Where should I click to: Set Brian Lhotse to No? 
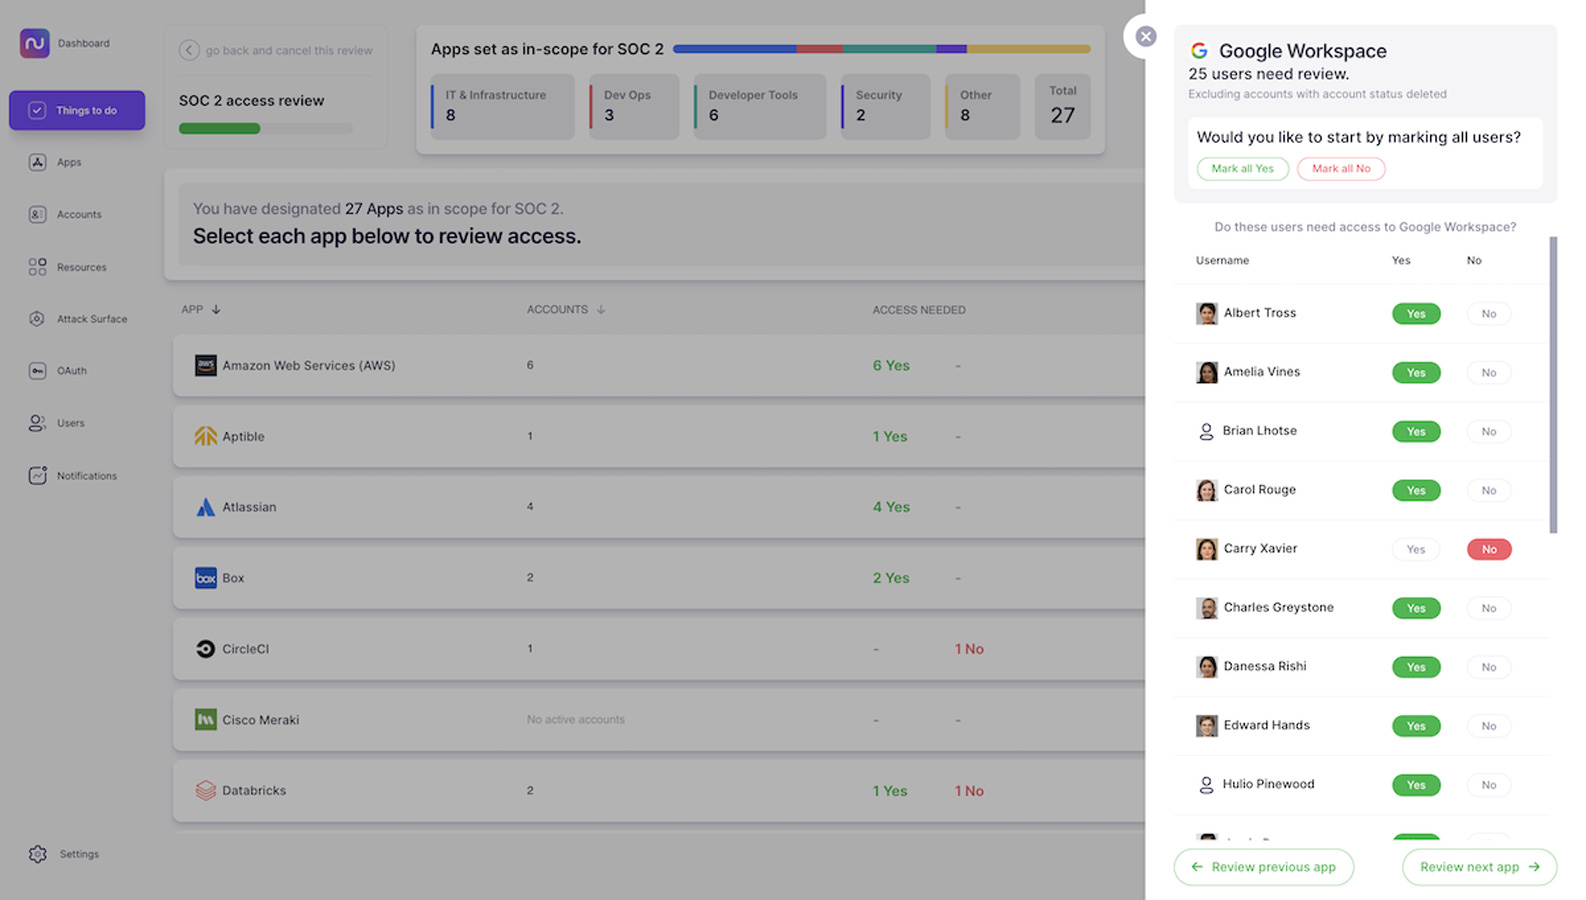pyautogui.click(x=1489, y=432)
